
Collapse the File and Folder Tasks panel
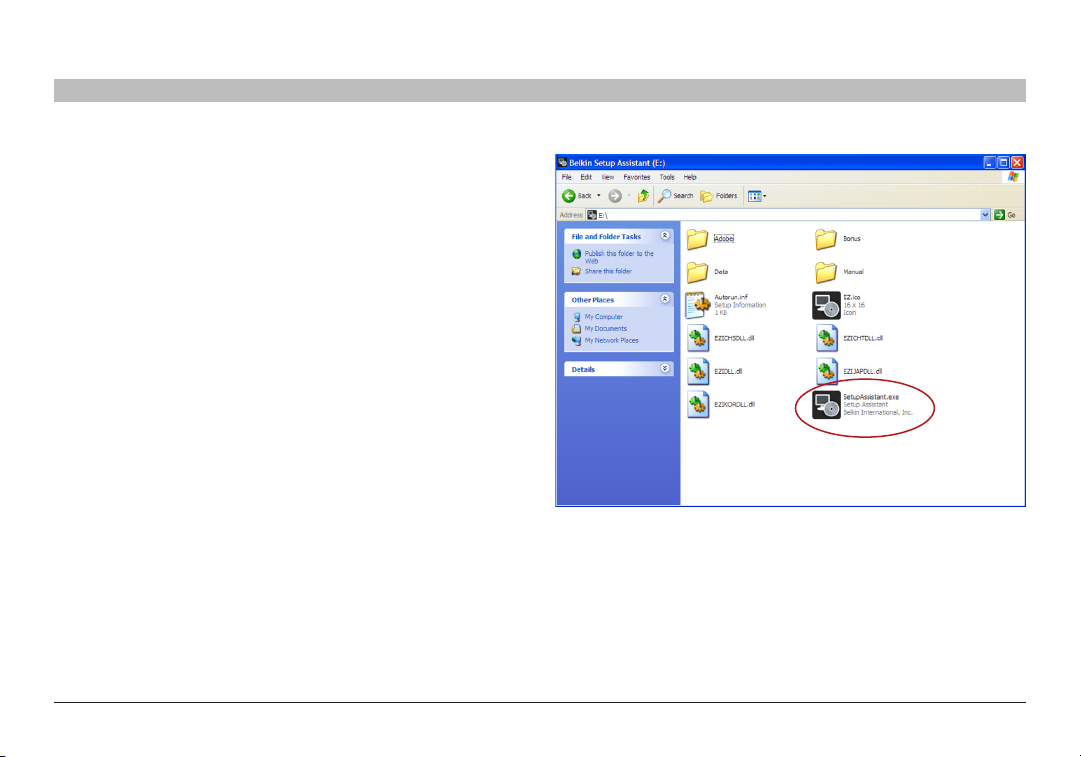coord(665,236)
